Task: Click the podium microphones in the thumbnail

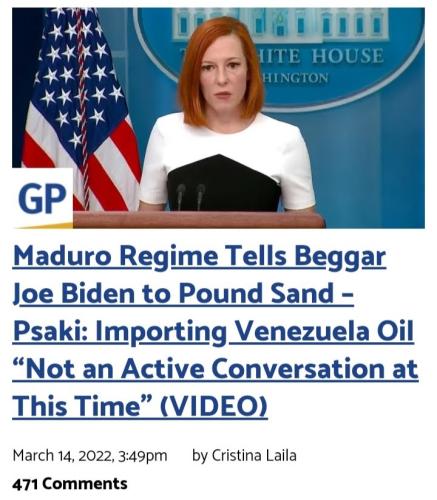Action: point(191,197)
